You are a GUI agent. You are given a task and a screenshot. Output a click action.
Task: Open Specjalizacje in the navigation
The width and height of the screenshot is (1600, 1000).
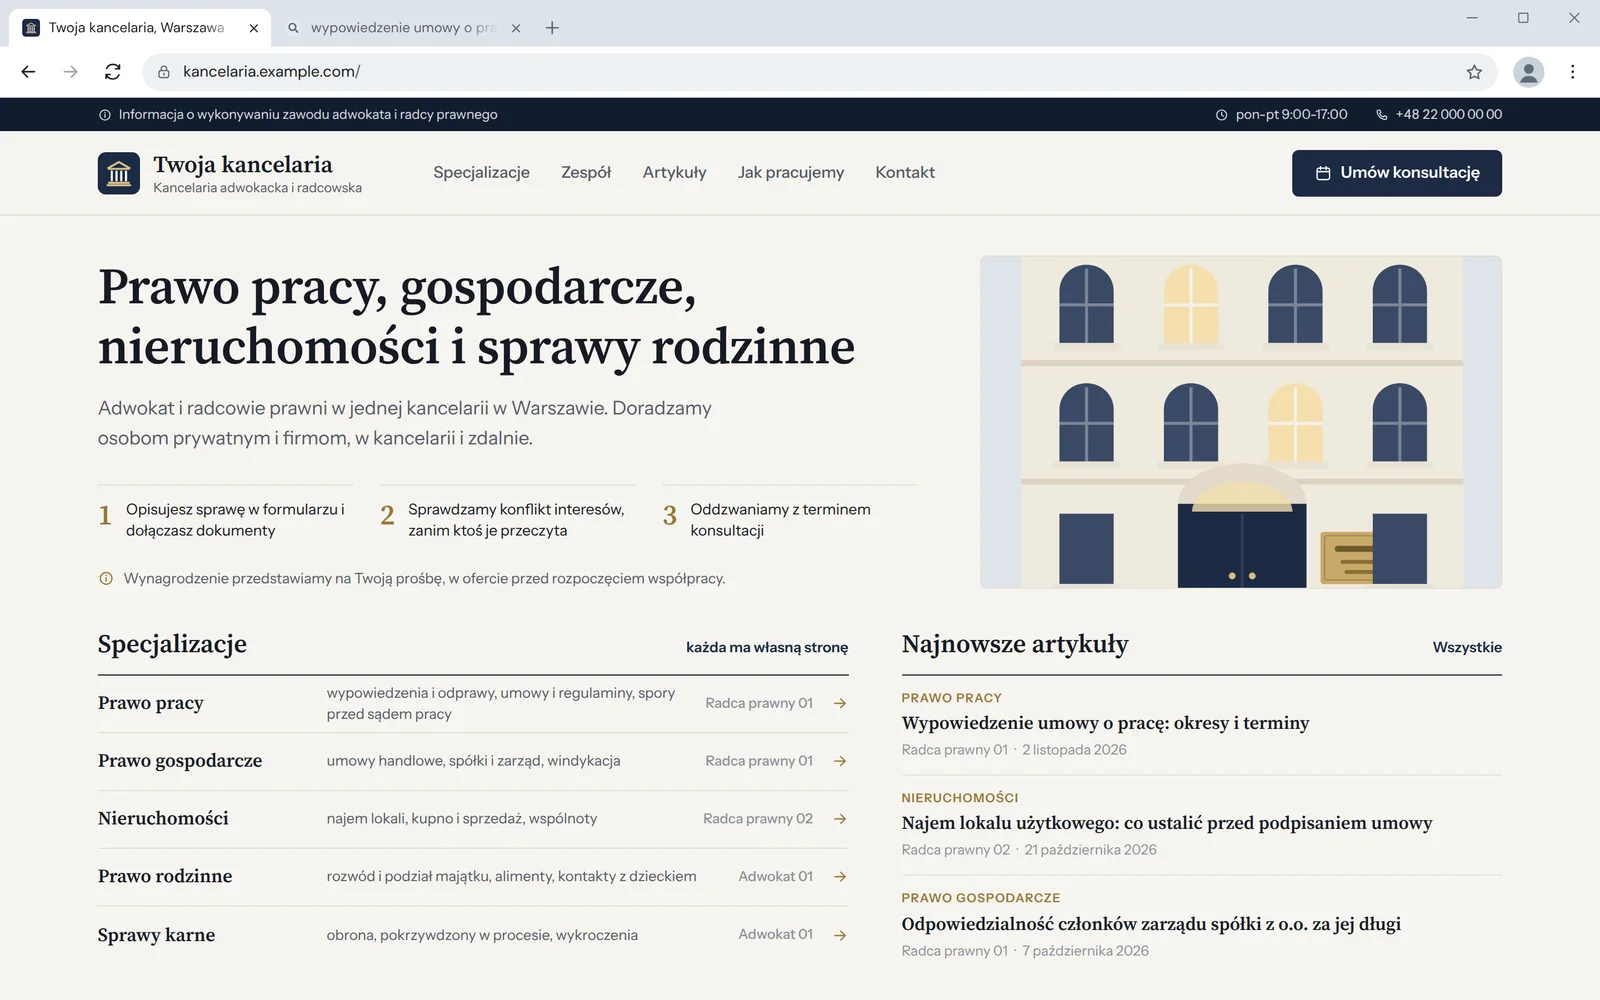481,172
